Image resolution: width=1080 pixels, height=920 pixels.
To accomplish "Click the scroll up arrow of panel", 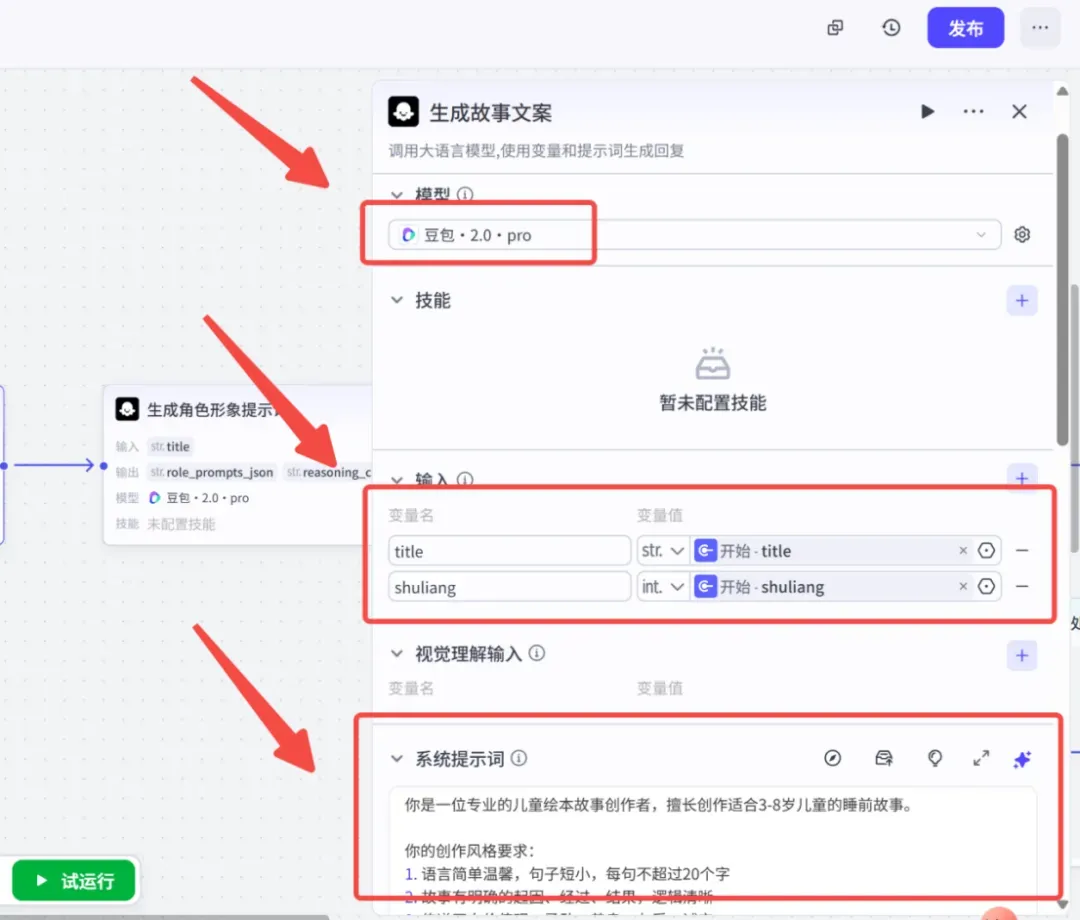I will [x=1062, y=91].
